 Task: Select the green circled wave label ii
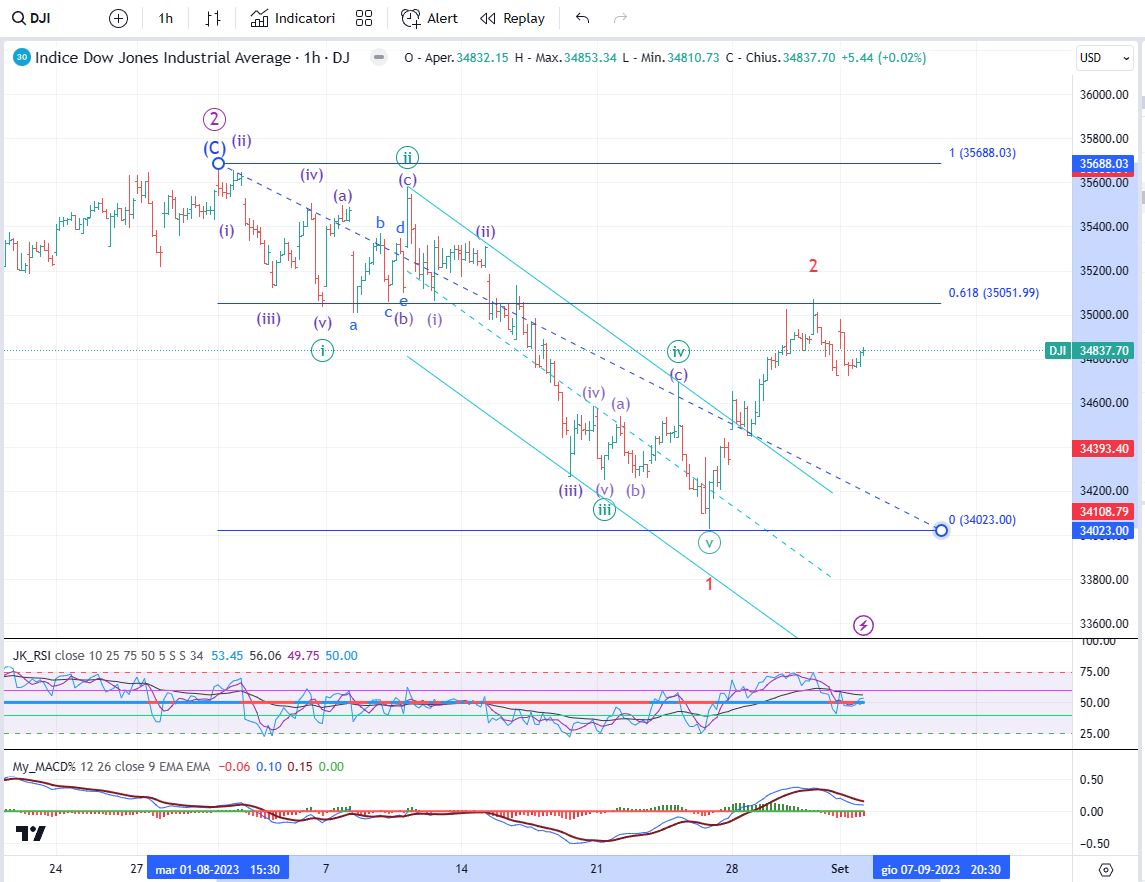[407, 157]
